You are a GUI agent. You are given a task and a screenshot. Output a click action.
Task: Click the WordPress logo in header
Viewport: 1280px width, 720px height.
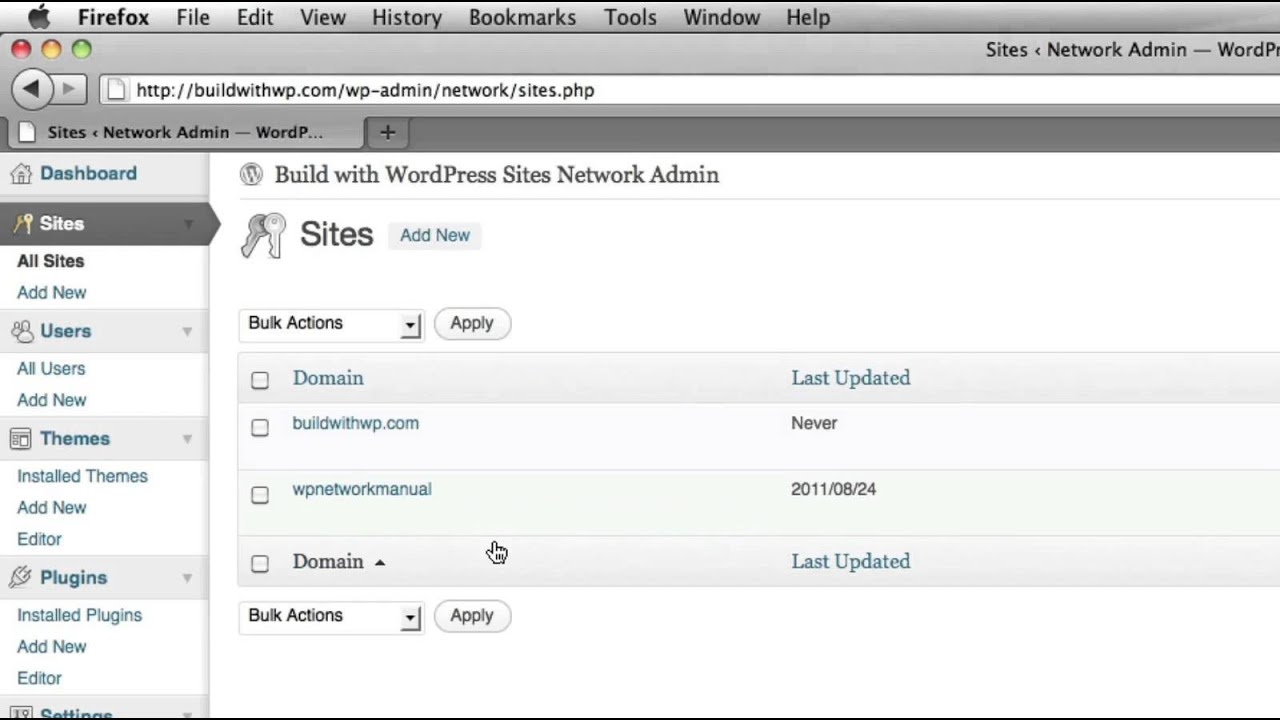[251, 175]
